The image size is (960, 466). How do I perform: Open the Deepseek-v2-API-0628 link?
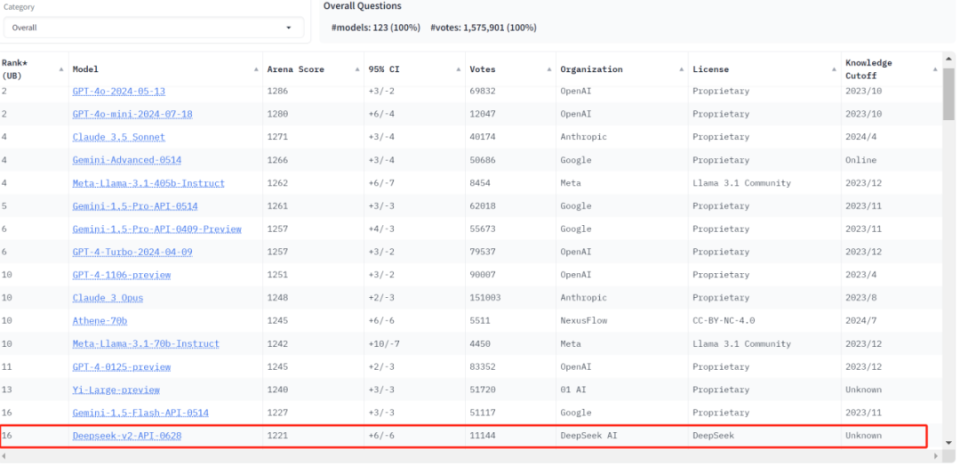tap(127, 436)
